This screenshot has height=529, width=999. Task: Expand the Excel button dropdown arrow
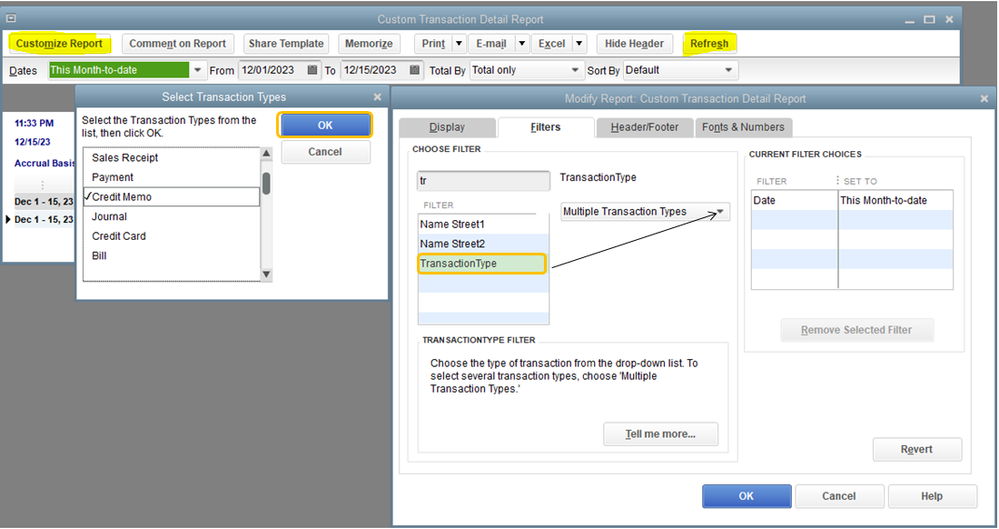click(x=579, y=43)
